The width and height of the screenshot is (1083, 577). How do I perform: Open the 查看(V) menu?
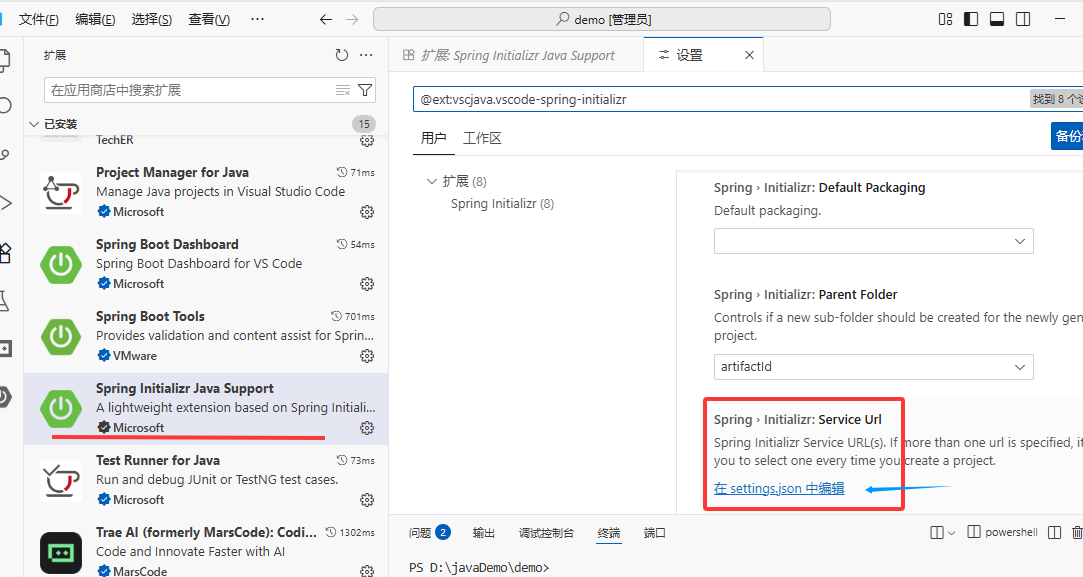[209, 19]
